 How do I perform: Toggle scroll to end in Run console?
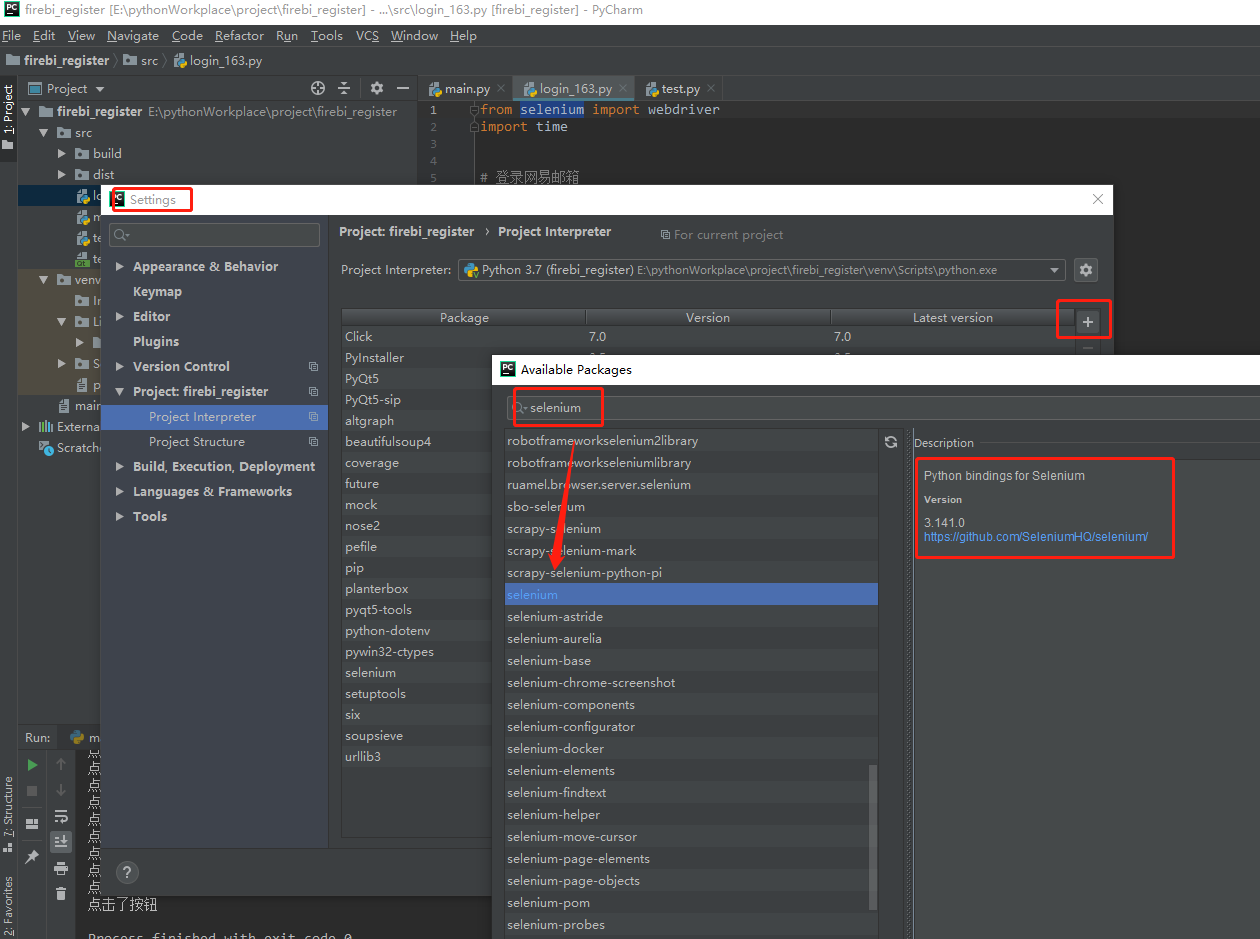pos(61,842)
